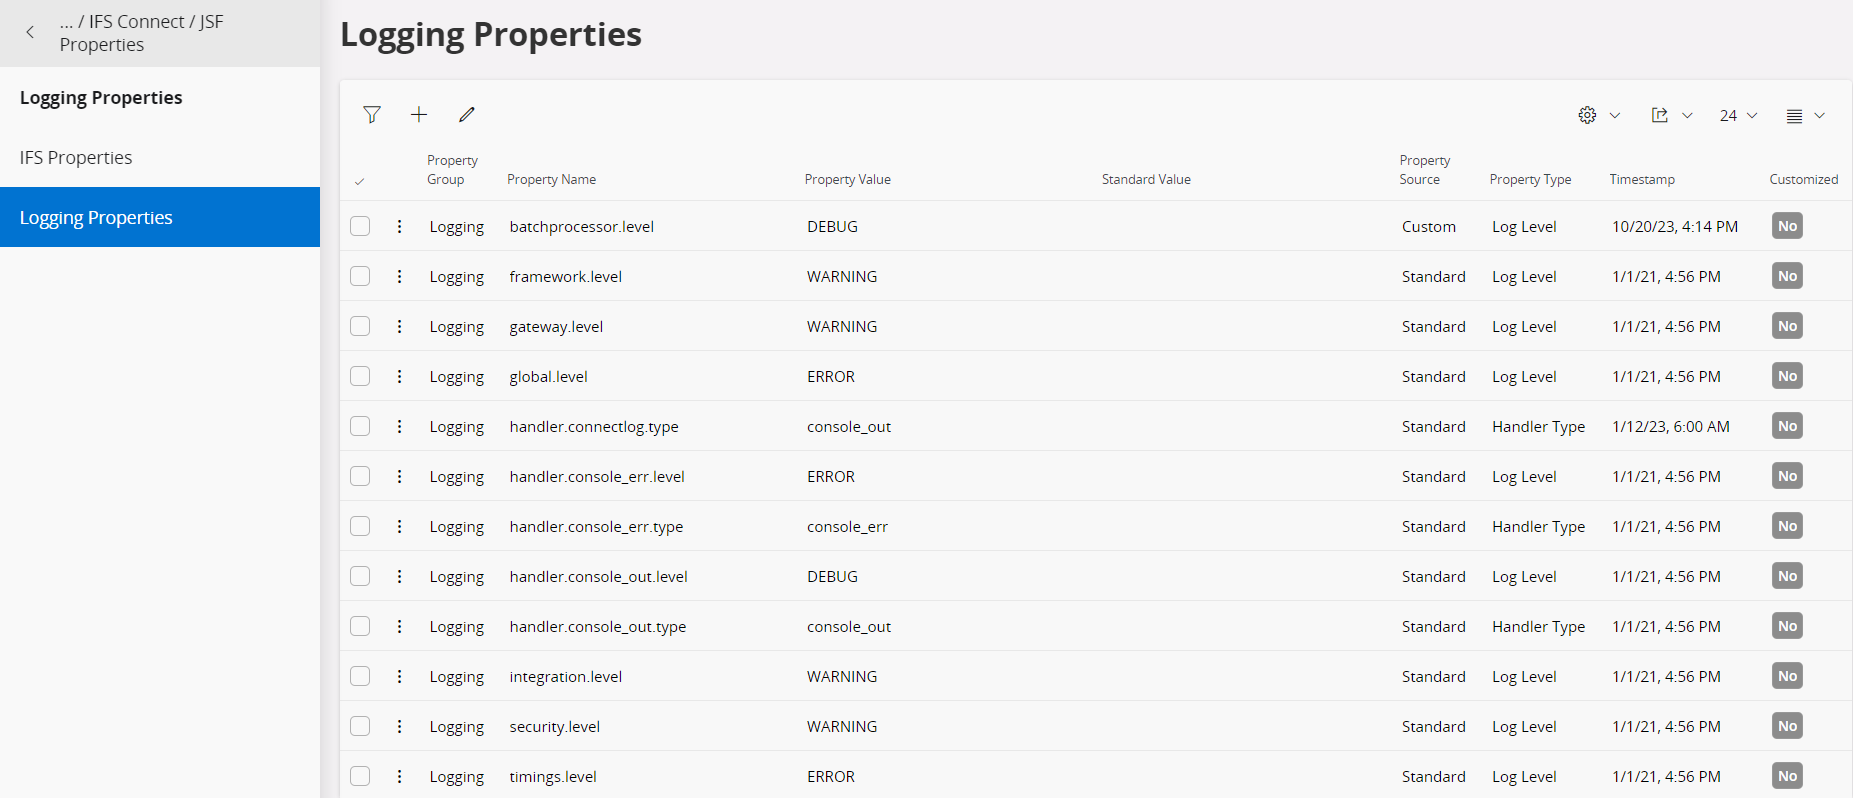The height and width of the screenshot is (798, 1853).
Task: Open the gear settings icon in toolbar
Action: [1587, 115]
